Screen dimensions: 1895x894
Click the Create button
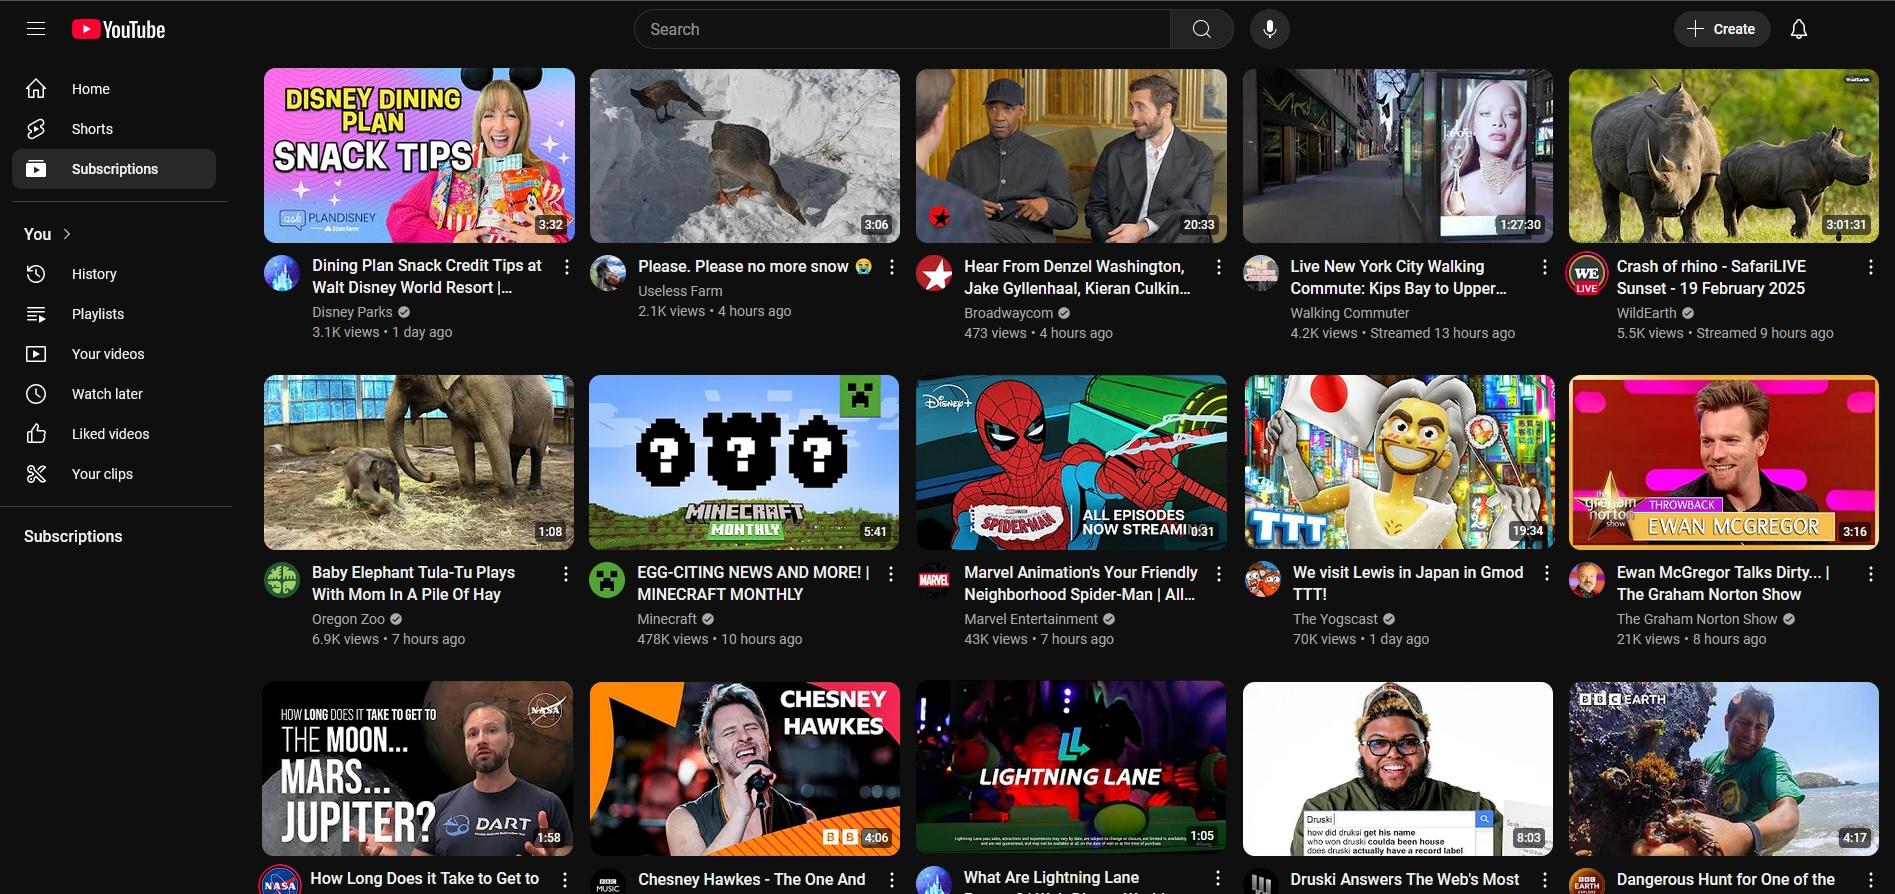(x=1721, y=29)
